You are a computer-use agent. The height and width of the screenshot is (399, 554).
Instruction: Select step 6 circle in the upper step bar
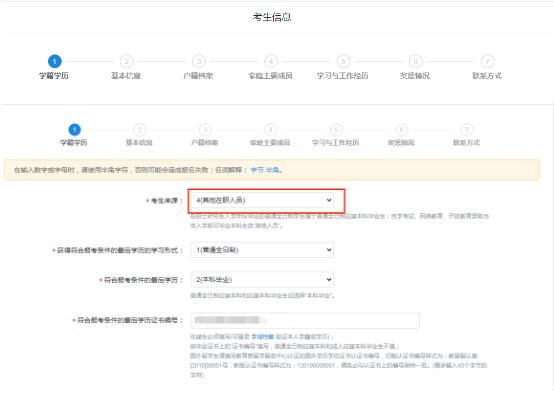(416, 61)
